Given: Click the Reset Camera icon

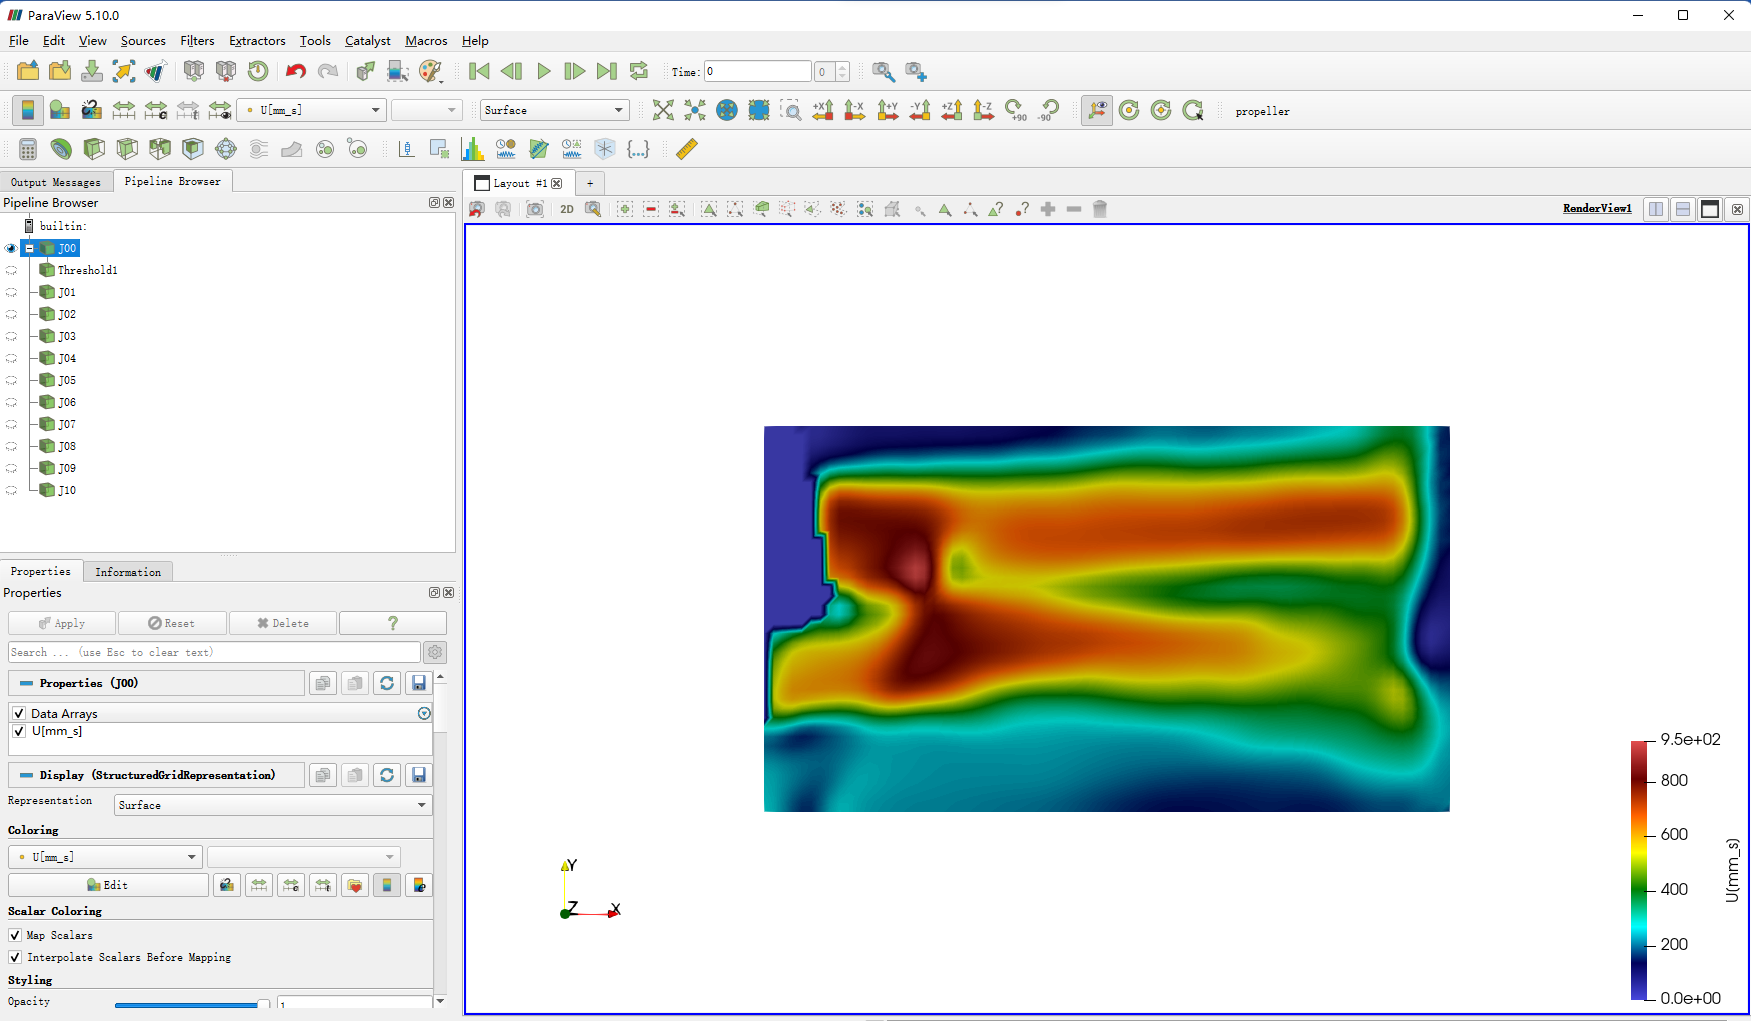Looking at the screenshot, I should pyautogui.click(x=662, y=111).
